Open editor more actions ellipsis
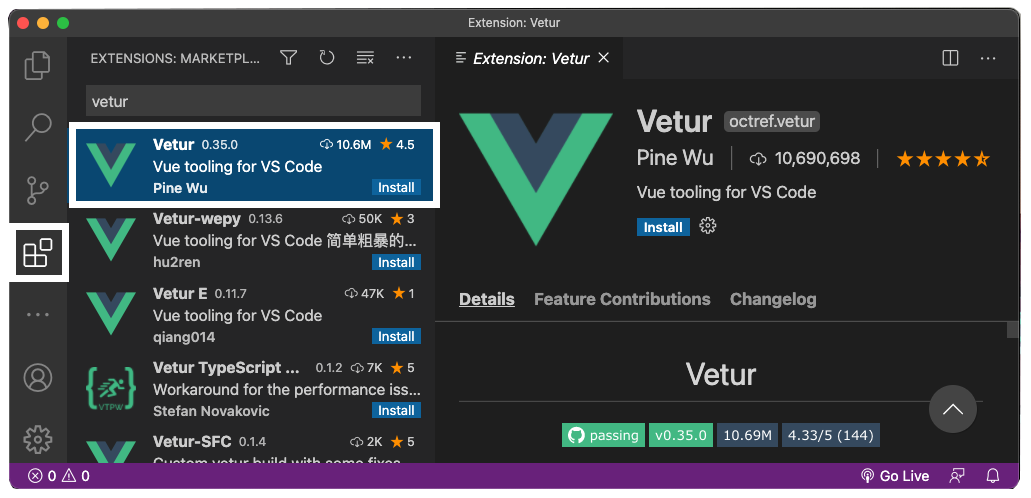The height and width of the screenshot is (498, 1031). (988, 58)
